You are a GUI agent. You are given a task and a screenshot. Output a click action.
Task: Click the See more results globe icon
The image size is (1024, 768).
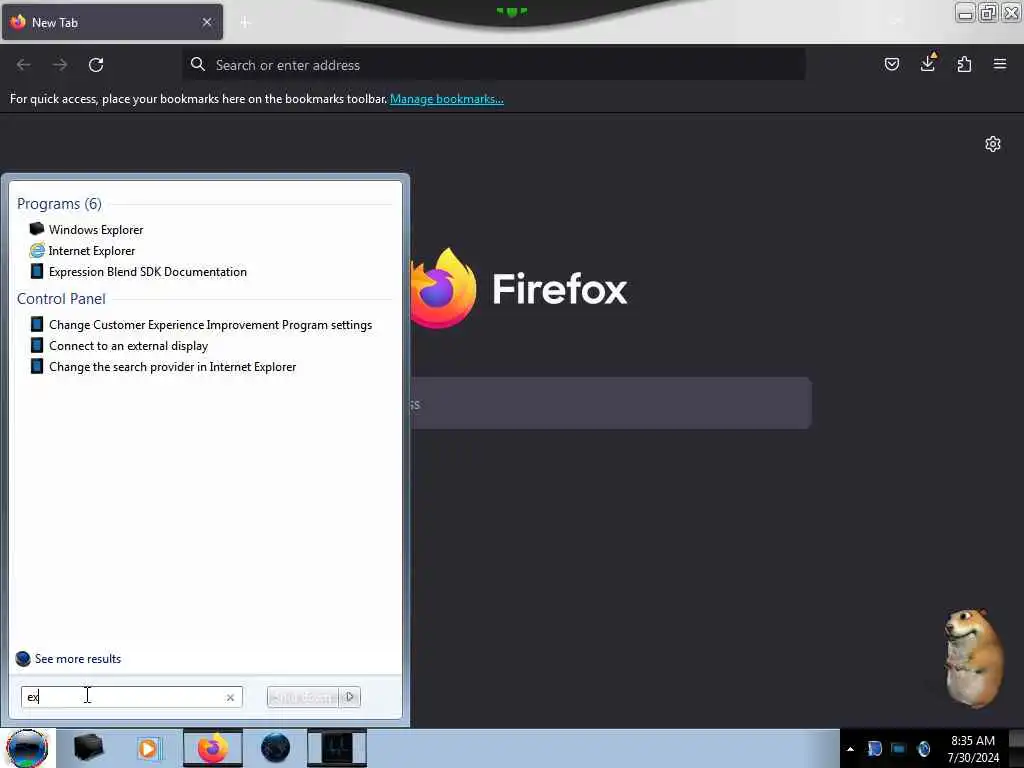click(x=23, y=658)
